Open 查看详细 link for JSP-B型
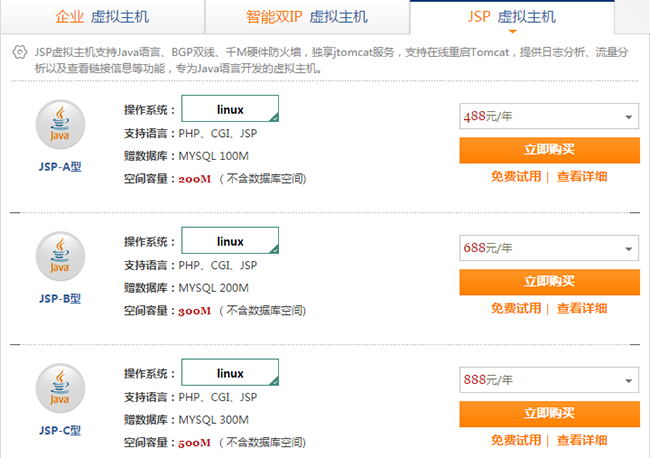This screenshot has width=650, height=458. [x=582, y=308]
